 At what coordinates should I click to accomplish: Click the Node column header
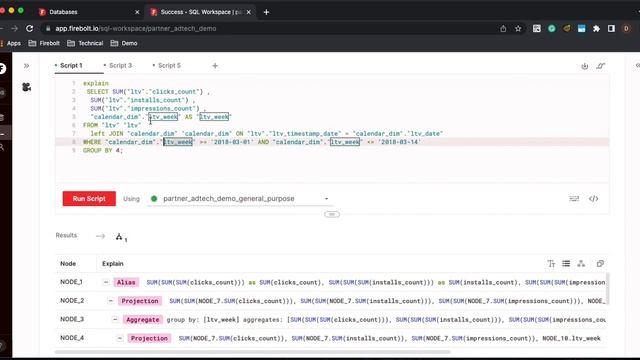click(x=68, y=264)
